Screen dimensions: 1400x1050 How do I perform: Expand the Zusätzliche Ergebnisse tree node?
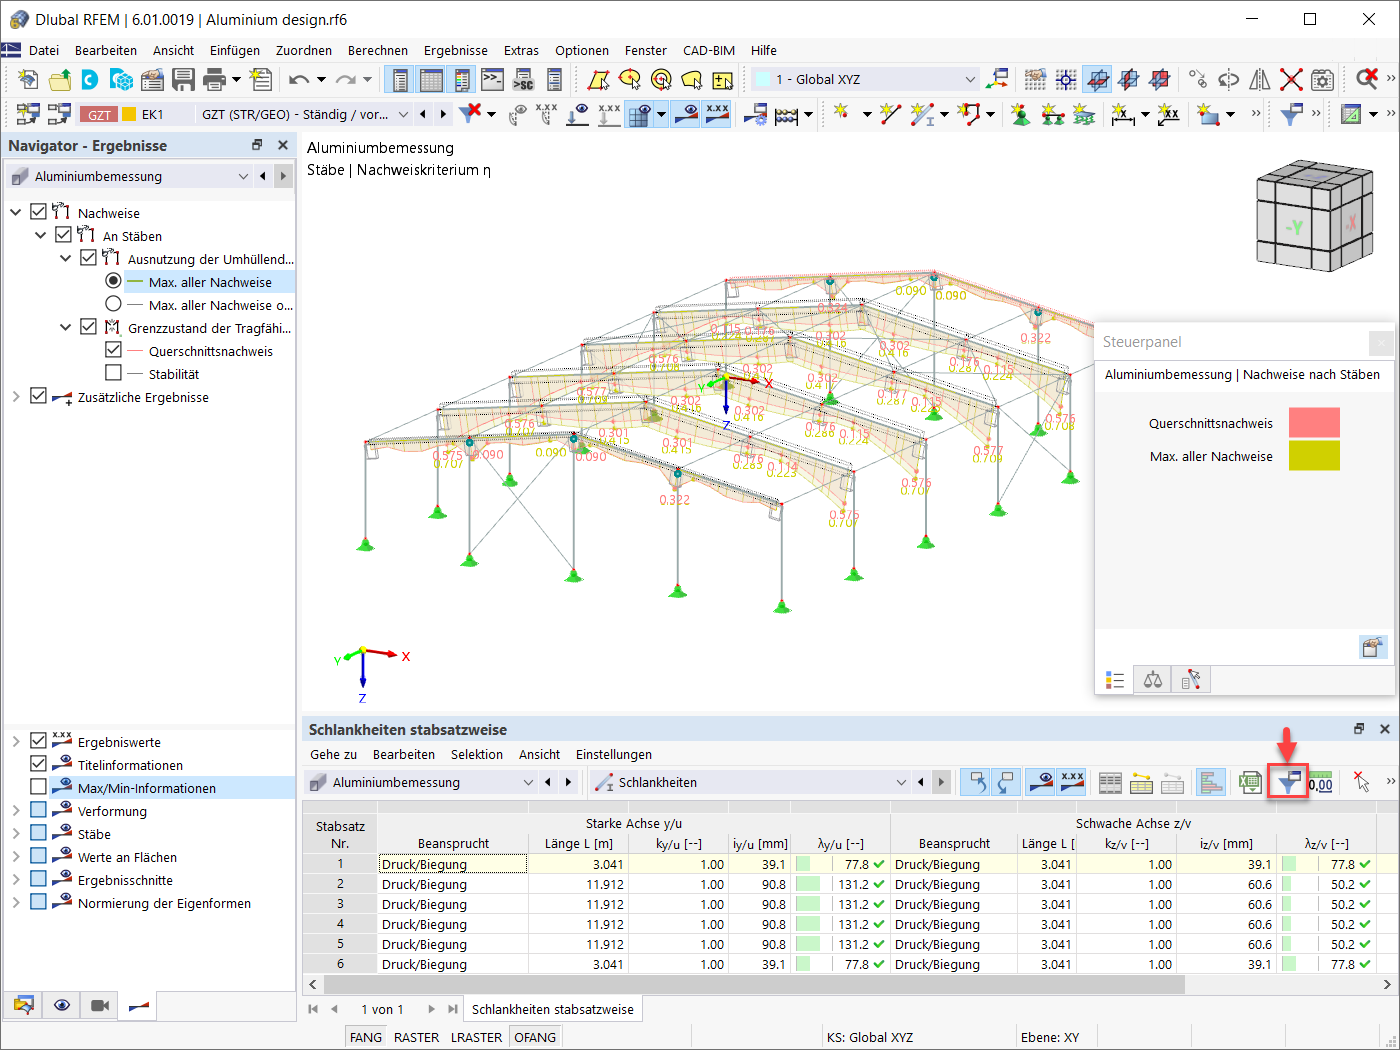[x=16, y=396]
